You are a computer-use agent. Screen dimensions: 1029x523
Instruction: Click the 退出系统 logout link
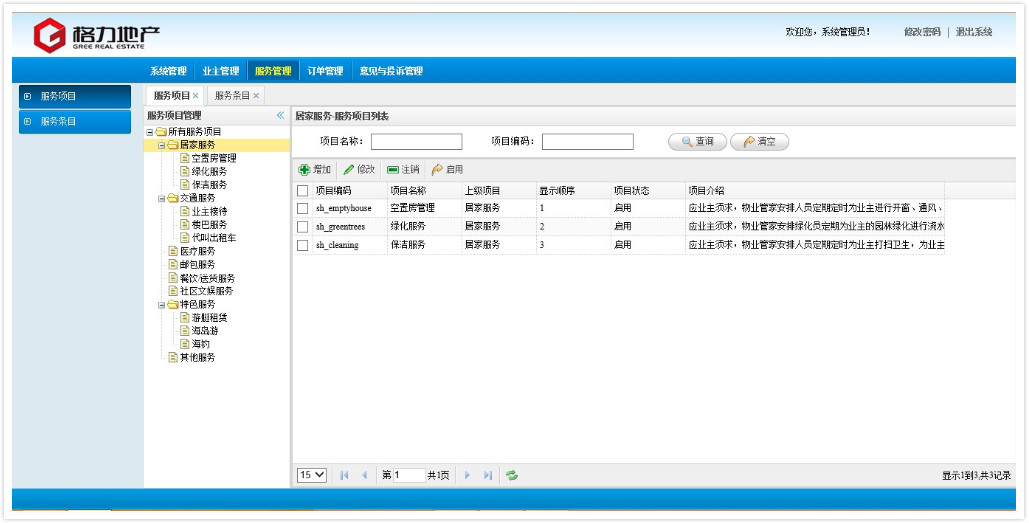[974, 32]
